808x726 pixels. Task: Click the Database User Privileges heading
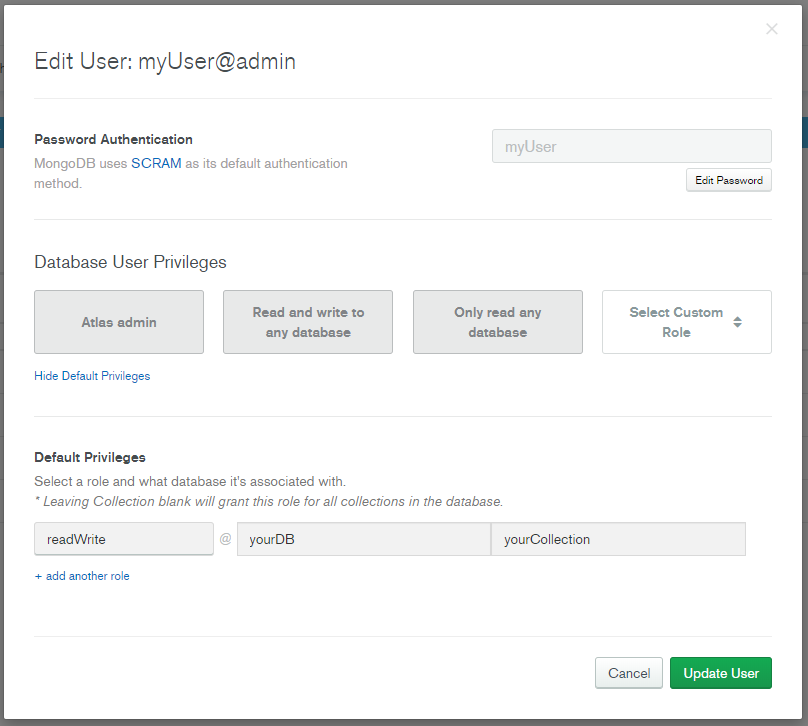pos(130,262)
